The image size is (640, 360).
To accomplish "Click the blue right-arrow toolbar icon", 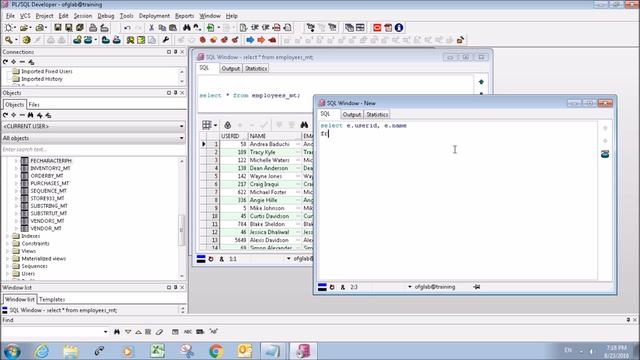I will point(250,40).
